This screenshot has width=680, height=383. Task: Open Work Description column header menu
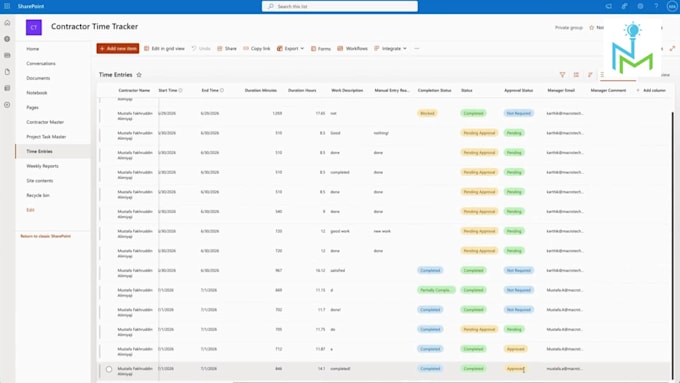click(347, 90)
